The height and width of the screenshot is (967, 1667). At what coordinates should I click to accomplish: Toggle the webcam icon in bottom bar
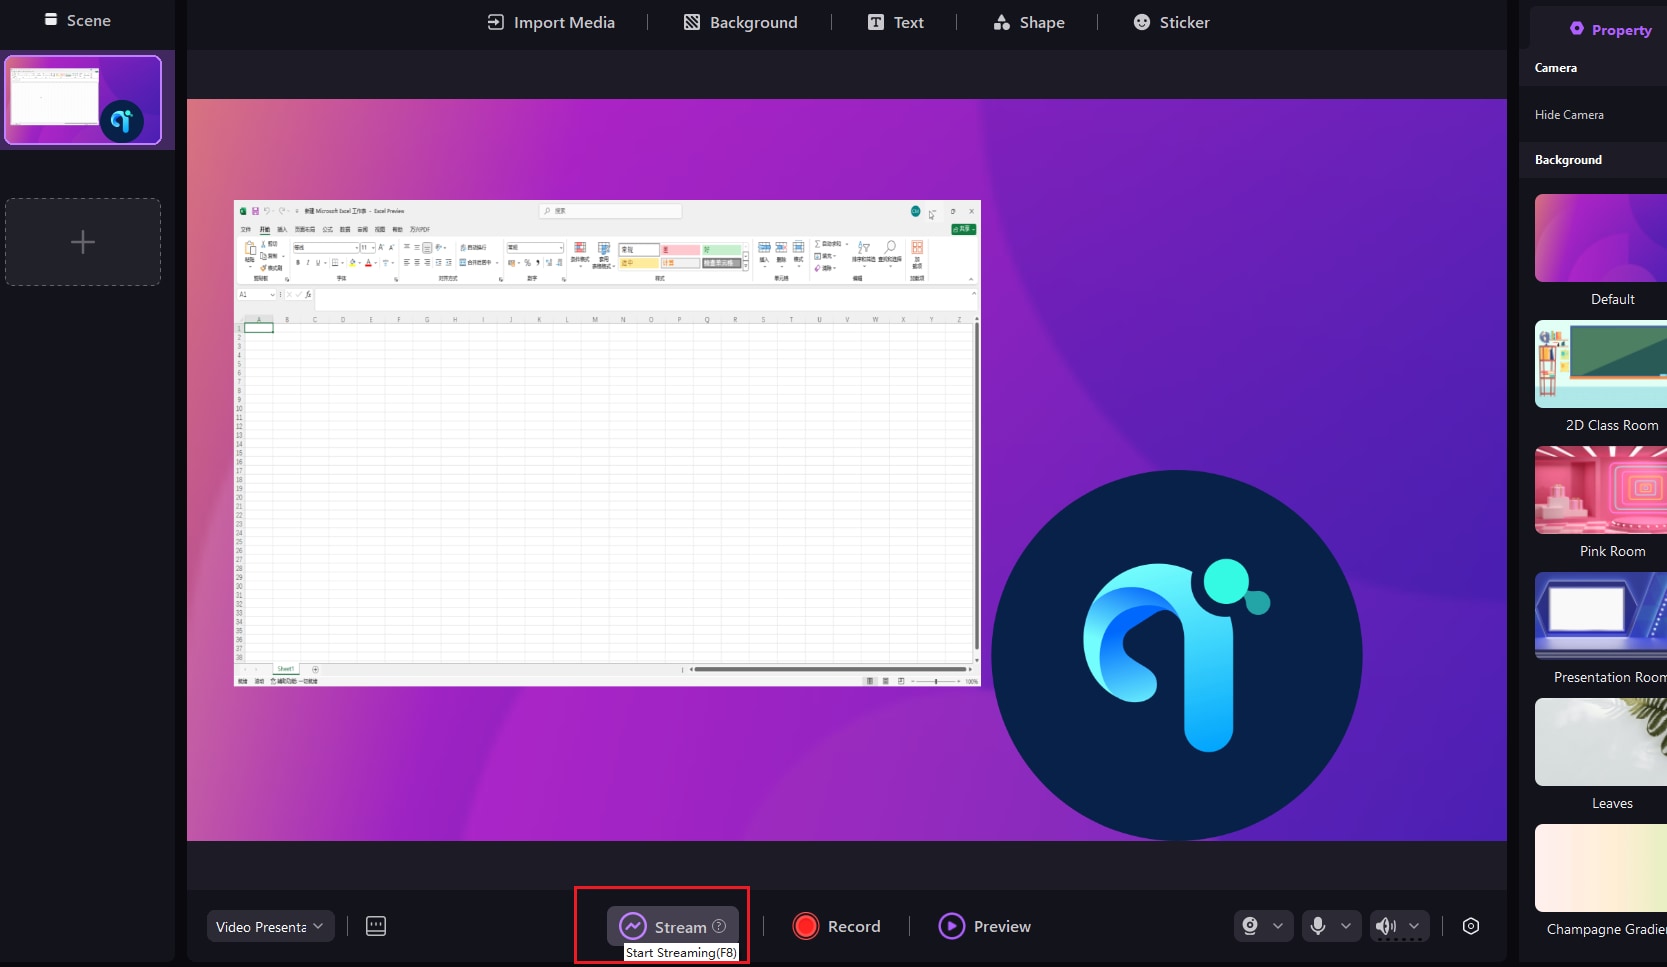(x=1250, y=926)
